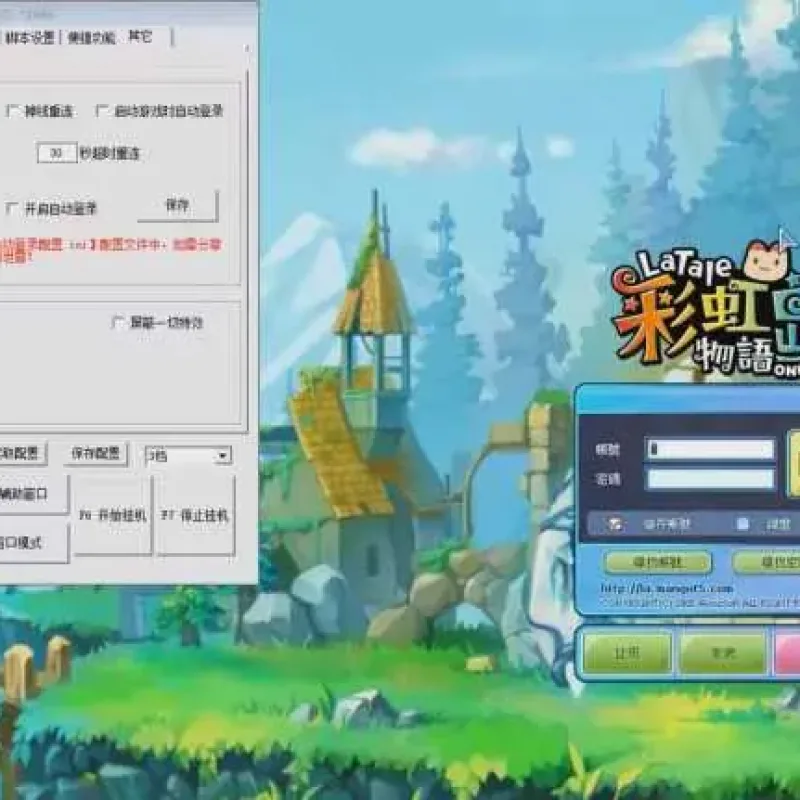Click the red warning text about config file

tap(111, 251)
